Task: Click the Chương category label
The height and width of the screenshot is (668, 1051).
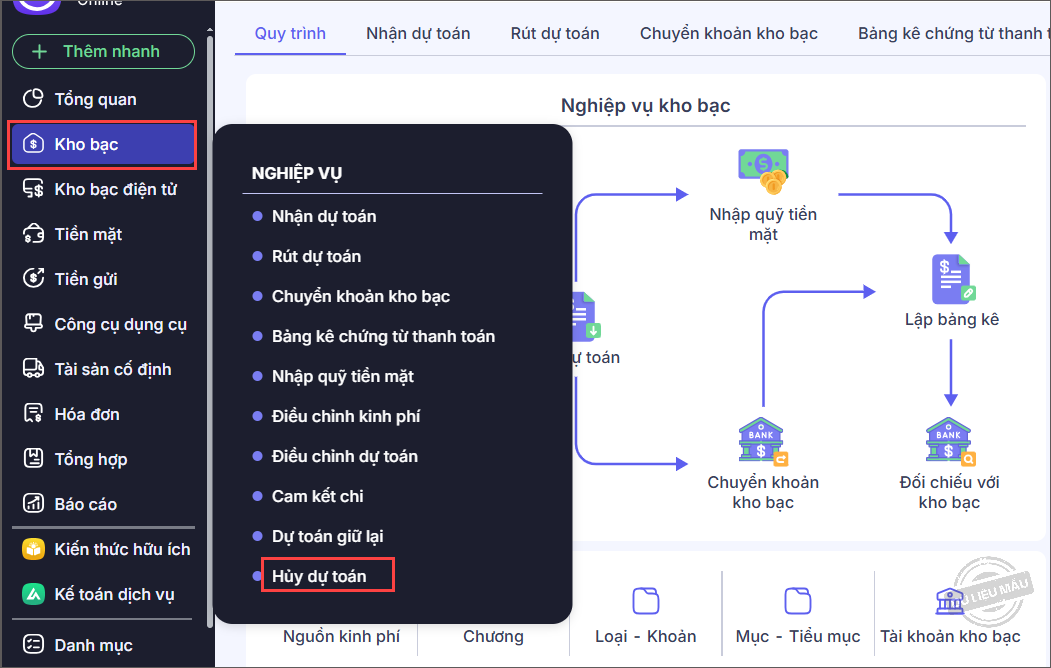Action: click(x=493, y=636)
